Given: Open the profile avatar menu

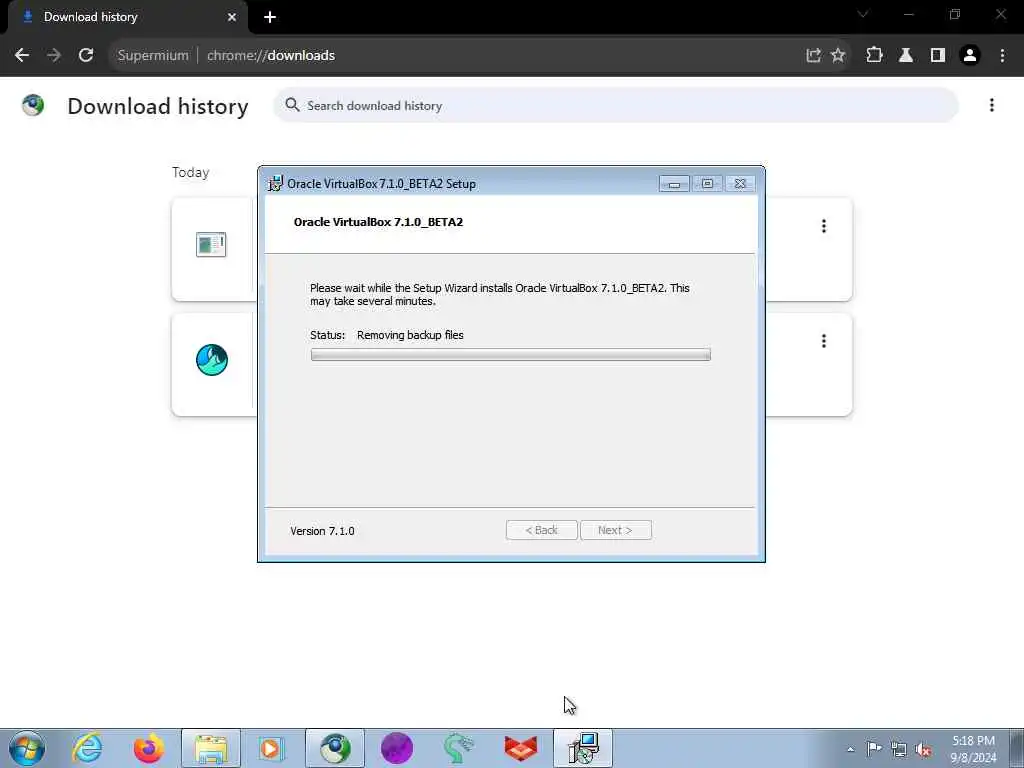Looking at the screenshot, I should 970,56.
